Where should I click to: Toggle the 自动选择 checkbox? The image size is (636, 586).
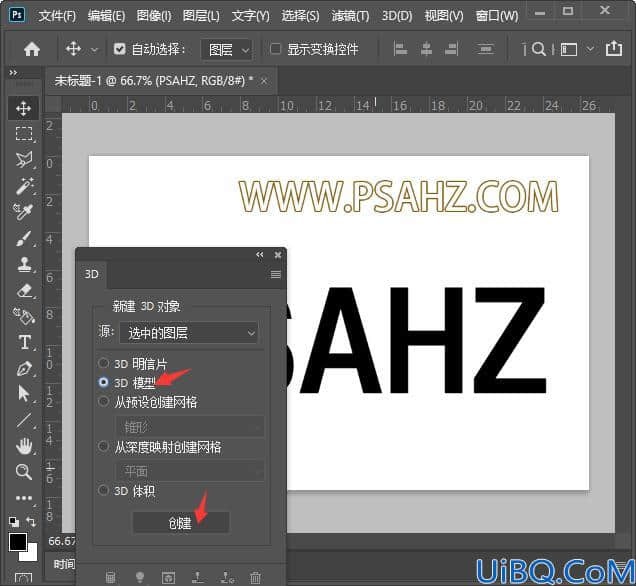tap(120, 49)
